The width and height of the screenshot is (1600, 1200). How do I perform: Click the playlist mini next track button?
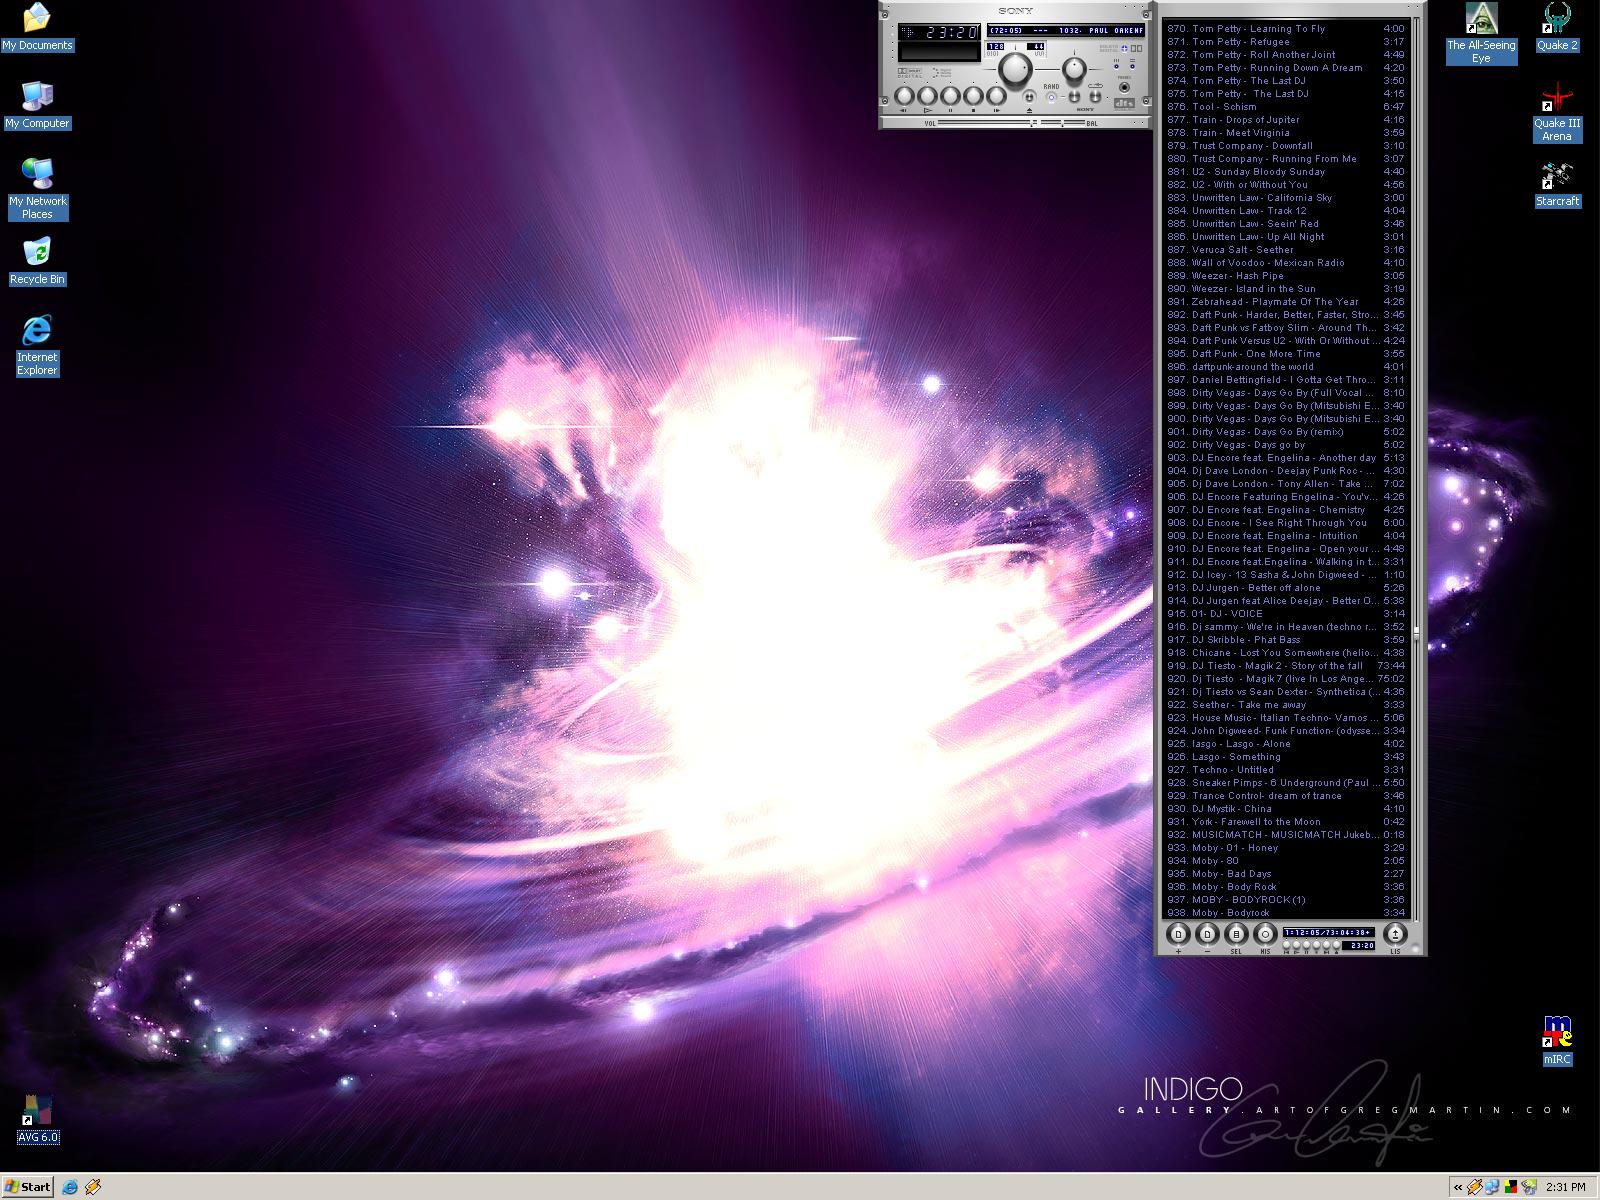tap(1326, 944)
